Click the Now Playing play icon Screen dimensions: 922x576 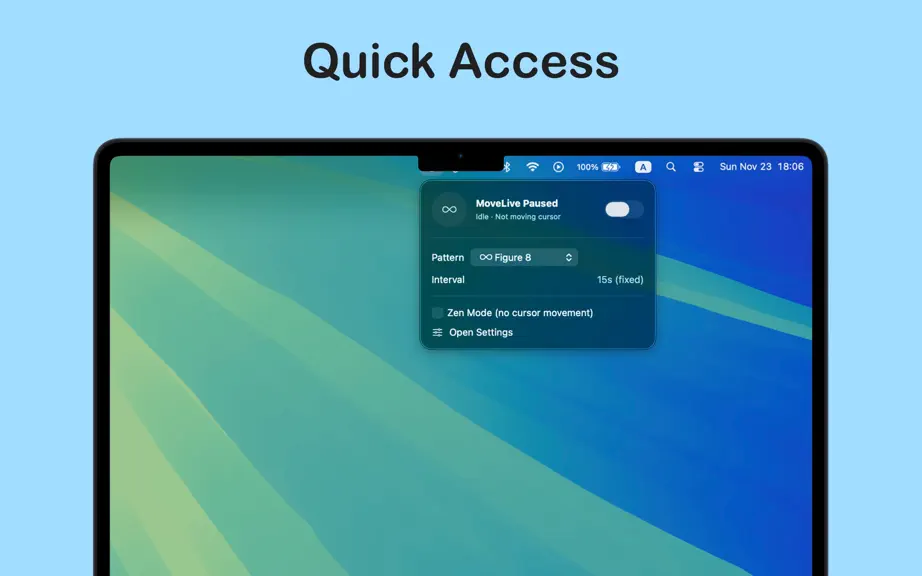[559, 167]
